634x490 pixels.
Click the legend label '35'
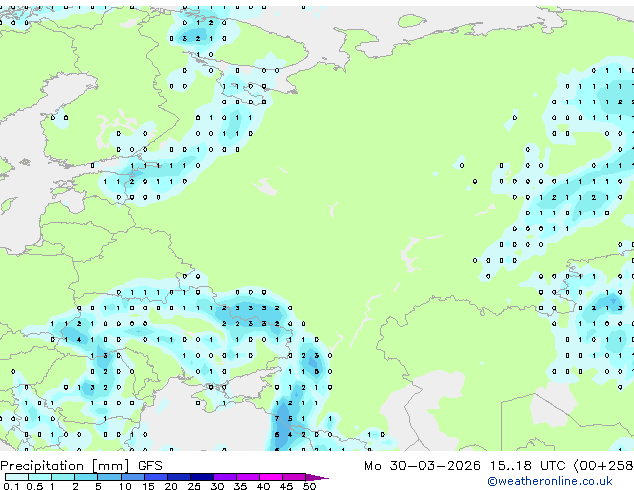pyautogui.click(x=240, y=486)
